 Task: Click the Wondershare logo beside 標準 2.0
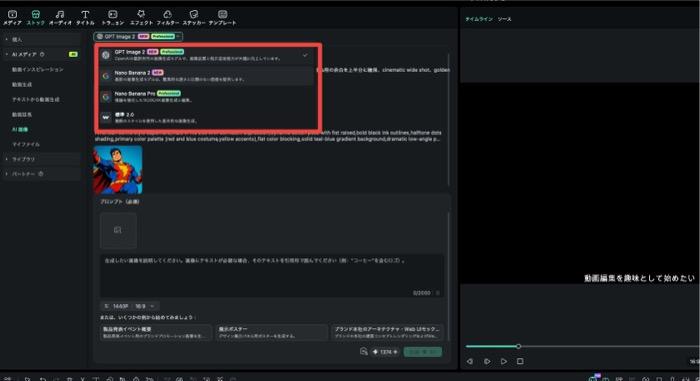click(x=106, y=117)
